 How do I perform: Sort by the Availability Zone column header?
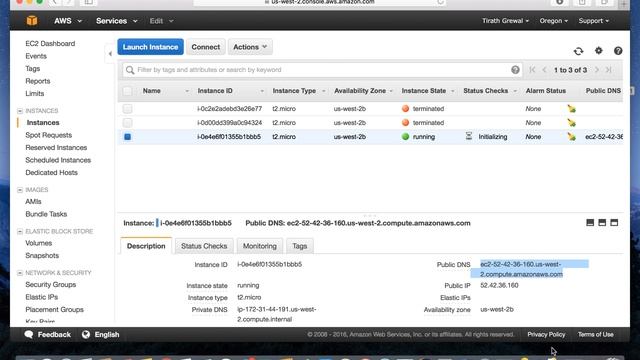[360, 91]
